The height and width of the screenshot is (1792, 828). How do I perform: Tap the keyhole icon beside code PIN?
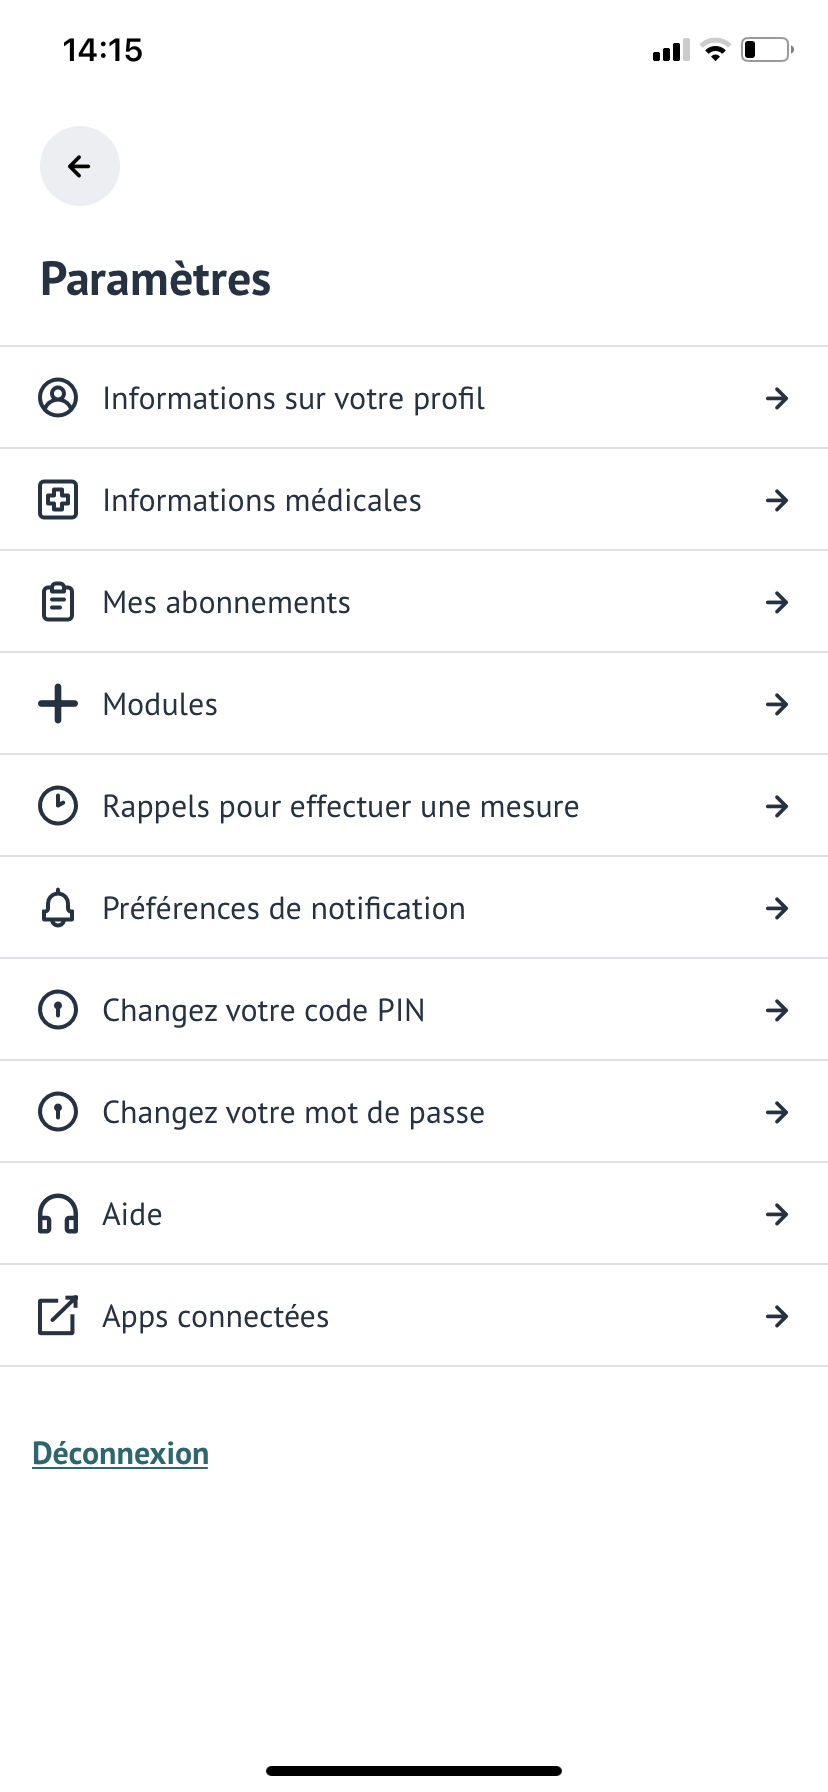pos(58,1010)
